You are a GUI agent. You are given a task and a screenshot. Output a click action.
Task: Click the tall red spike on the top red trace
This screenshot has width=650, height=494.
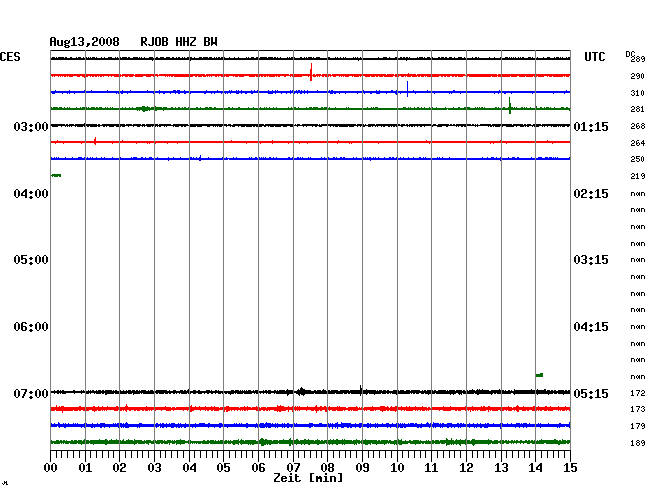pos(311,72)
